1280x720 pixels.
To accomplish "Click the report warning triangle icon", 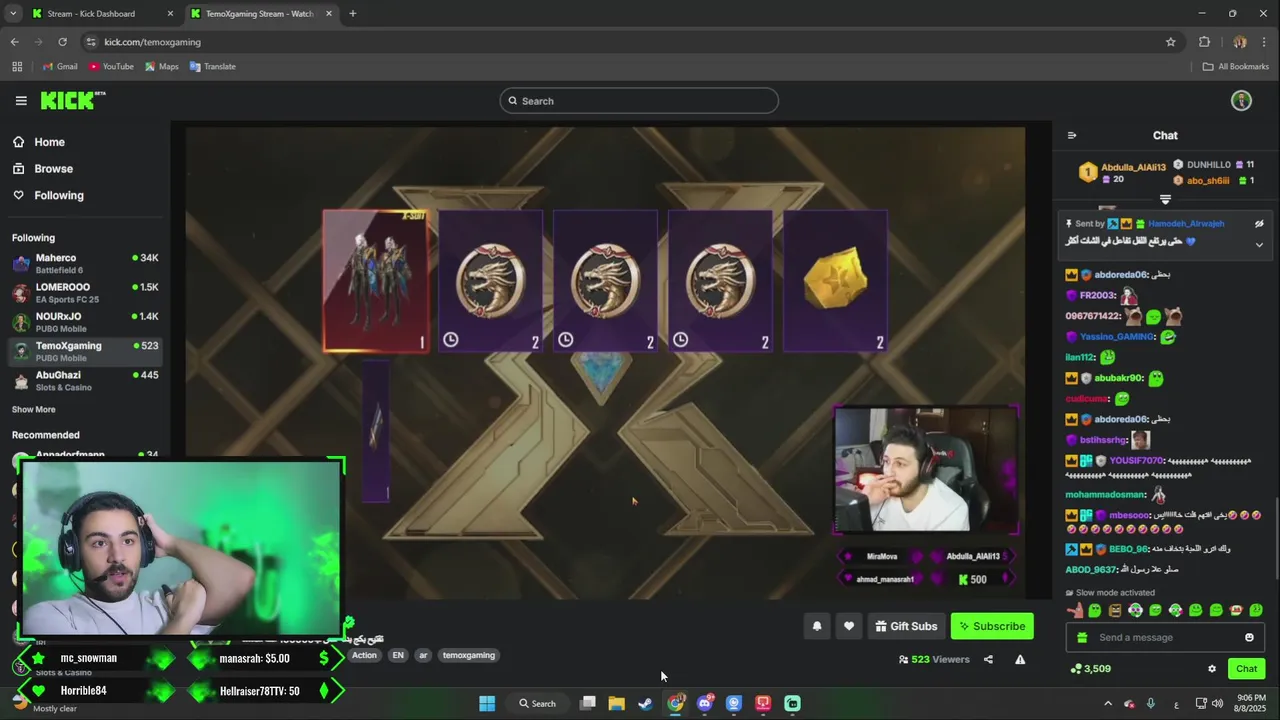I will click(x=1020, y=659).
